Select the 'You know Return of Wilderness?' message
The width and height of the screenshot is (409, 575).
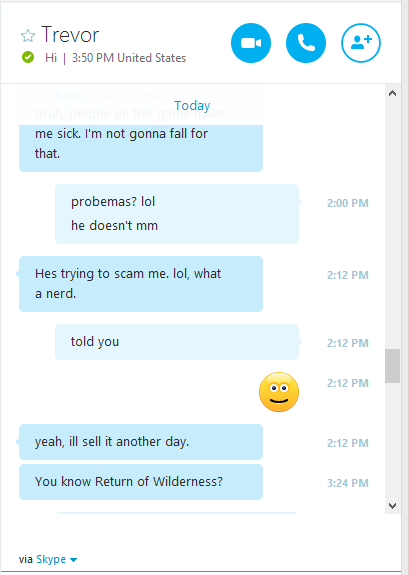[141, 482]
